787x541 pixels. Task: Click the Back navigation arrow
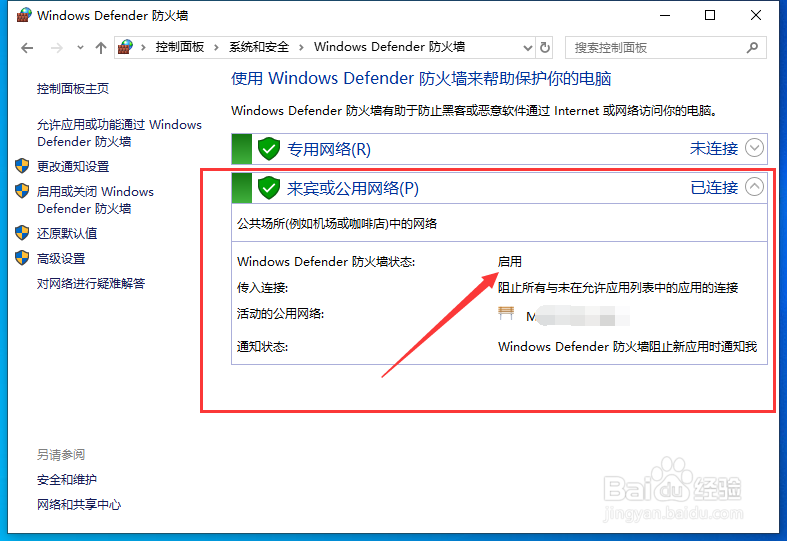(27, 48)
